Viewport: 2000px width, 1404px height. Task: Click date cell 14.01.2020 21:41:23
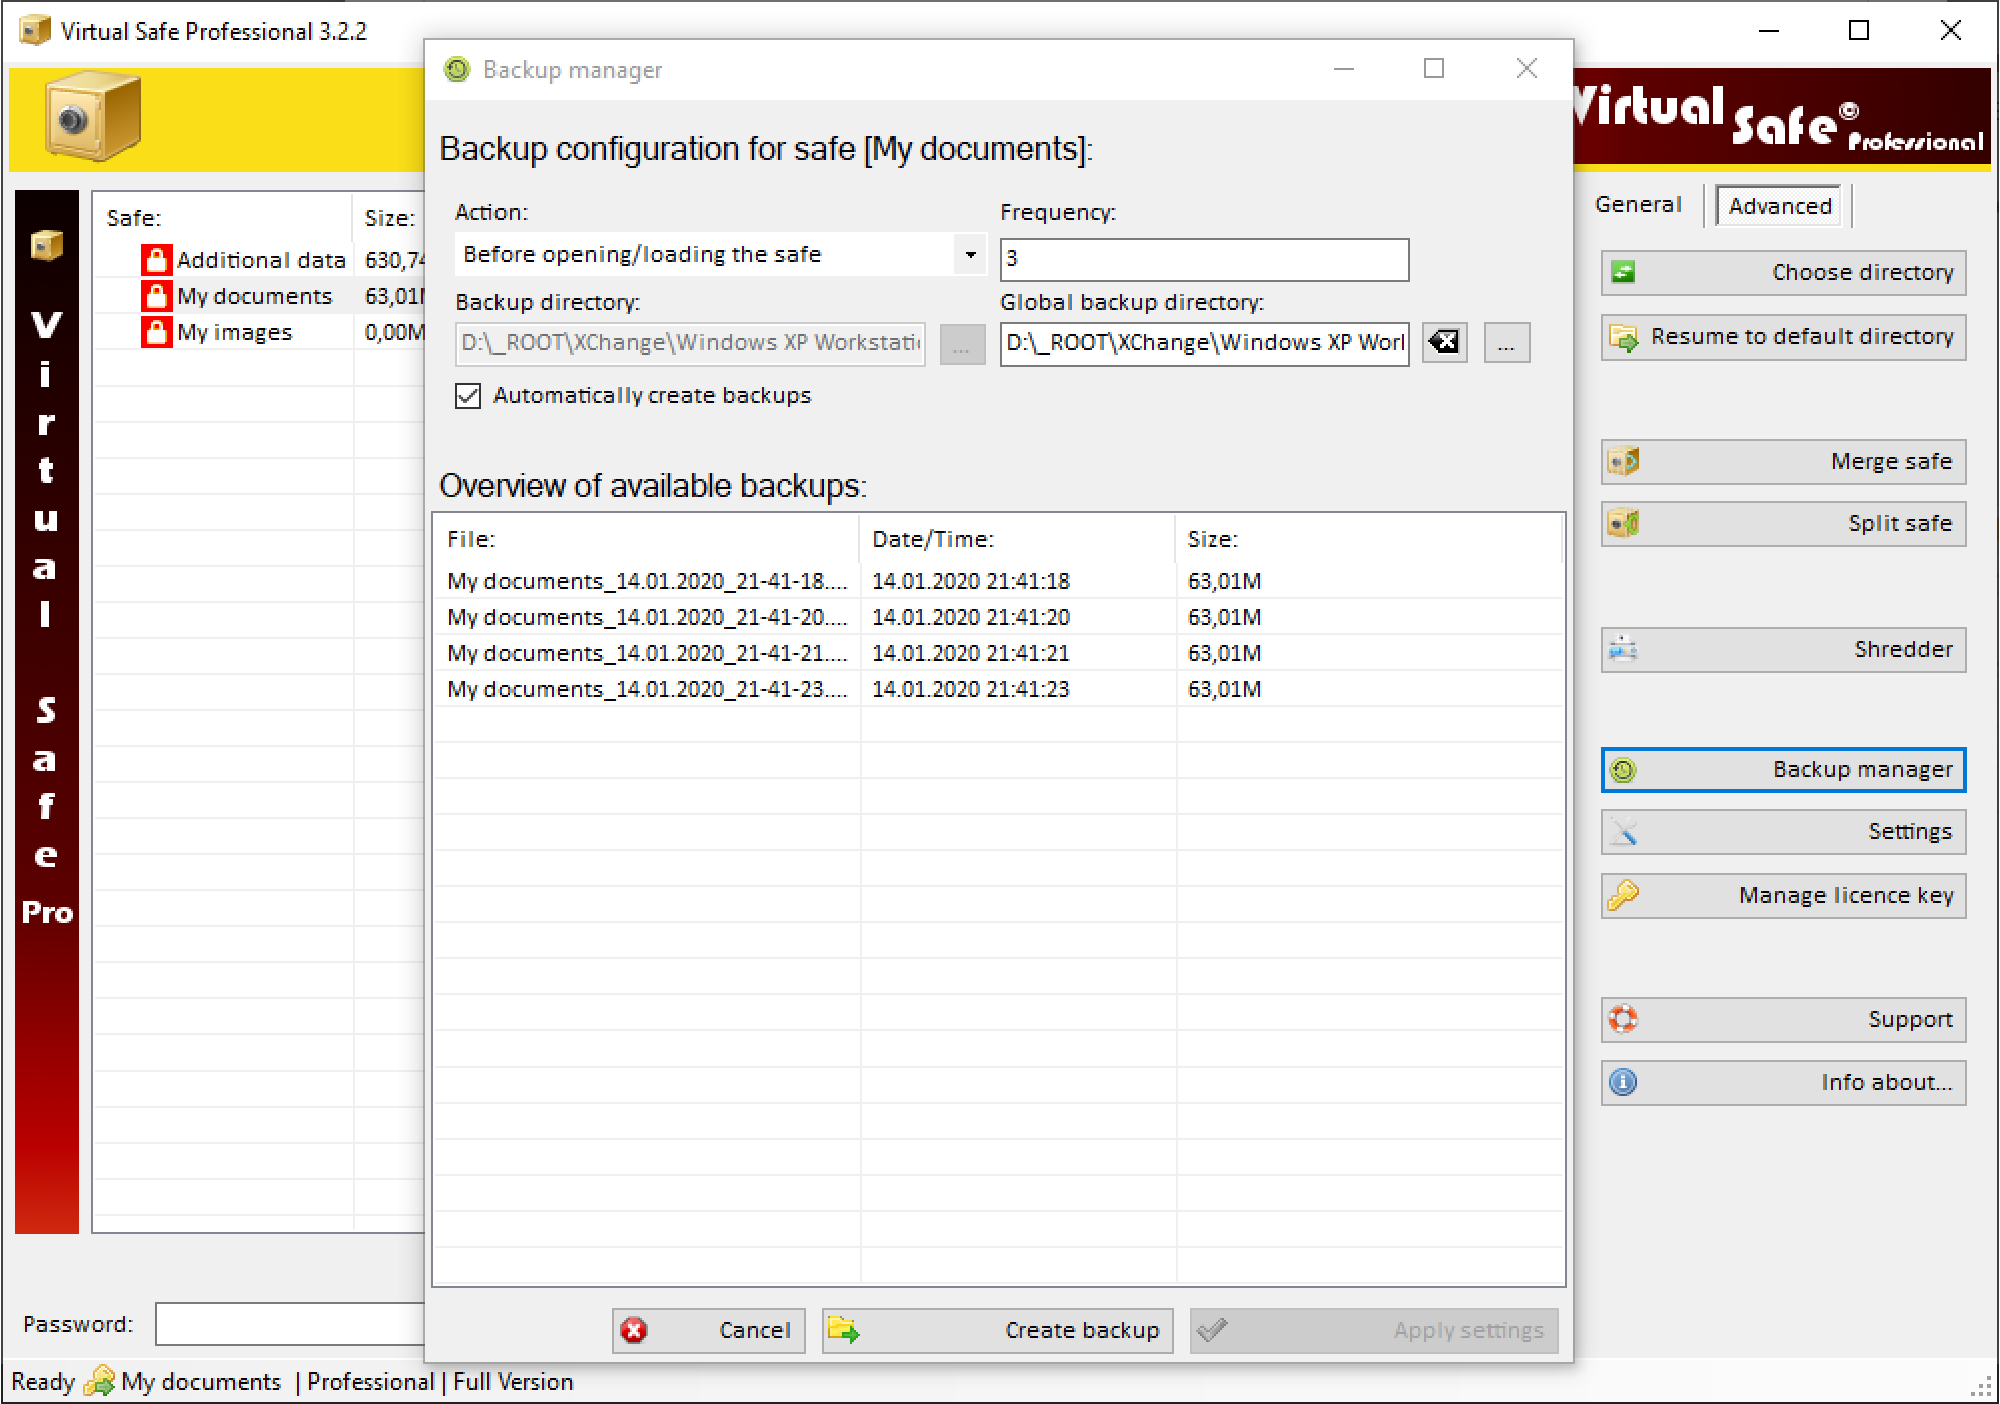(970, 689)
